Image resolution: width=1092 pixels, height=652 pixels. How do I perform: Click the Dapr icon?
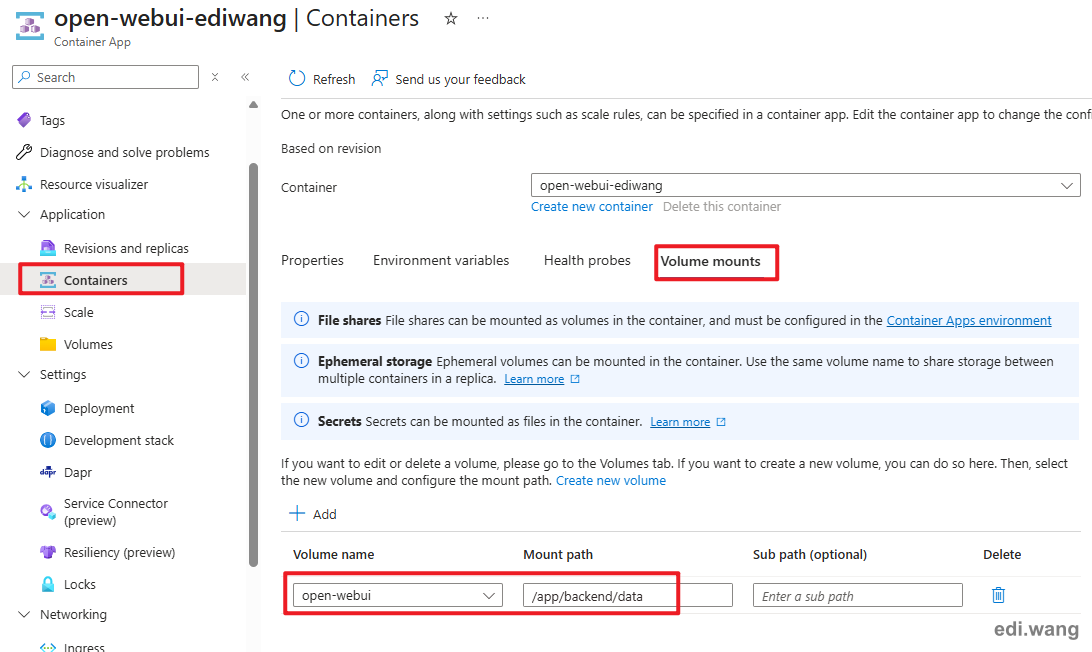(x=48, y=472)
